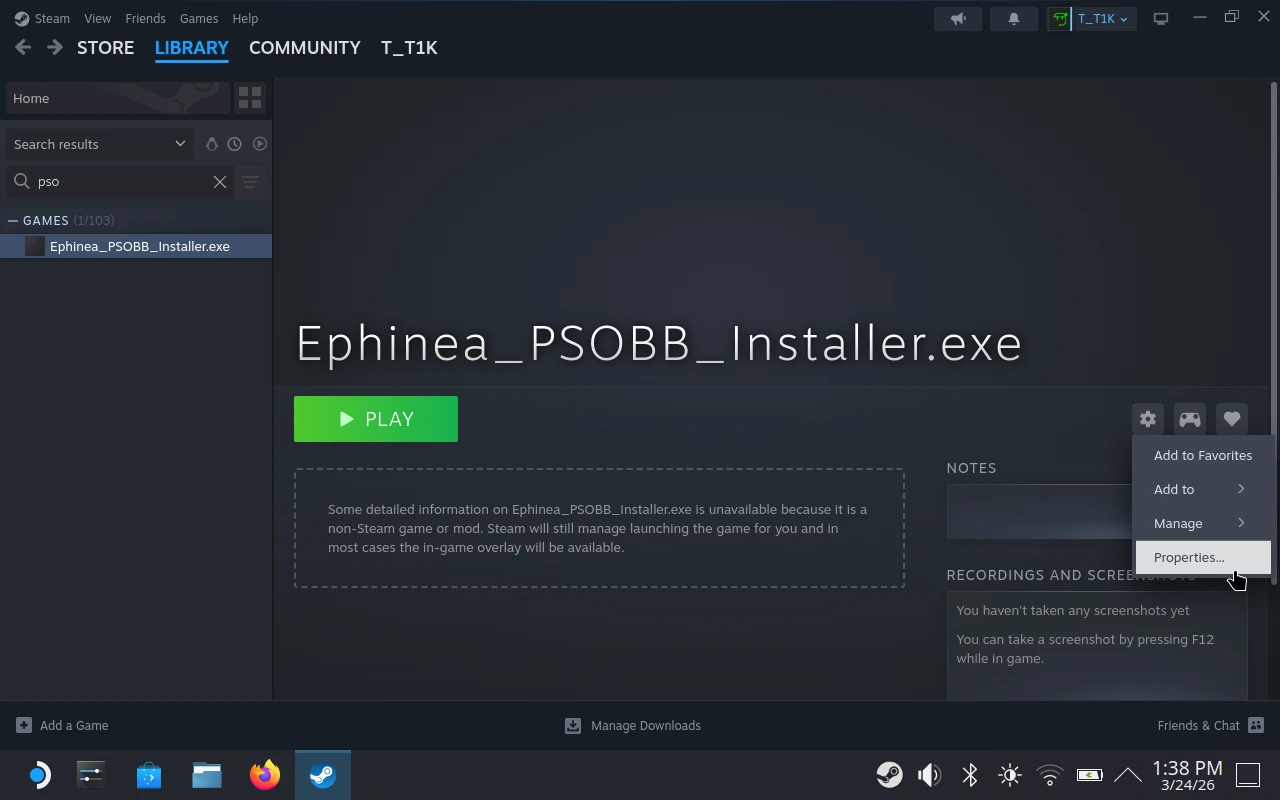The image size is (1280, 800).
Task: Open game settings via the gear icon
Action: click(x=1147, y=419)
